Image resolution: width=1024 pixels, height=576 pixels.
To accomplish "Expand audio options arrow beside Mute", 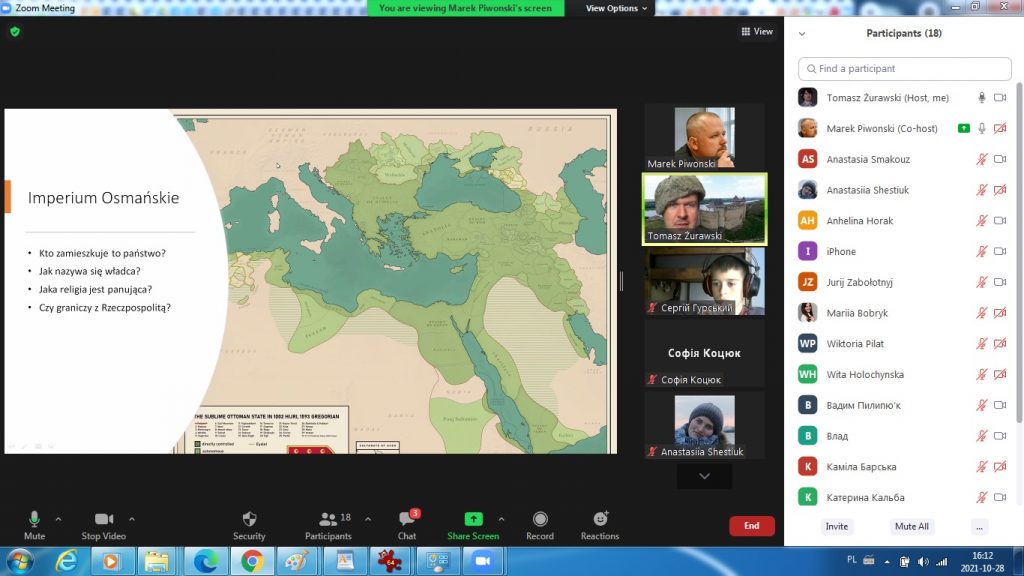I will pyautogui.click(x=58, y=519).
